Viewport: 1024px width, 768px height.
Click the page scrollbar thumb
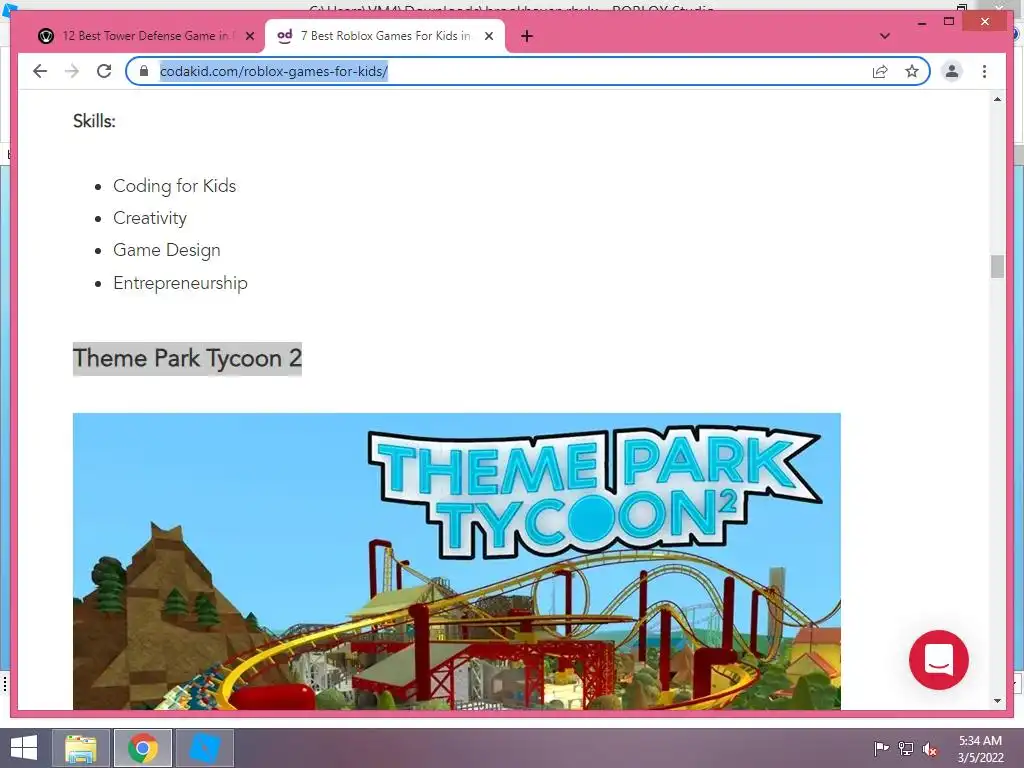click(x=997, y=266)
